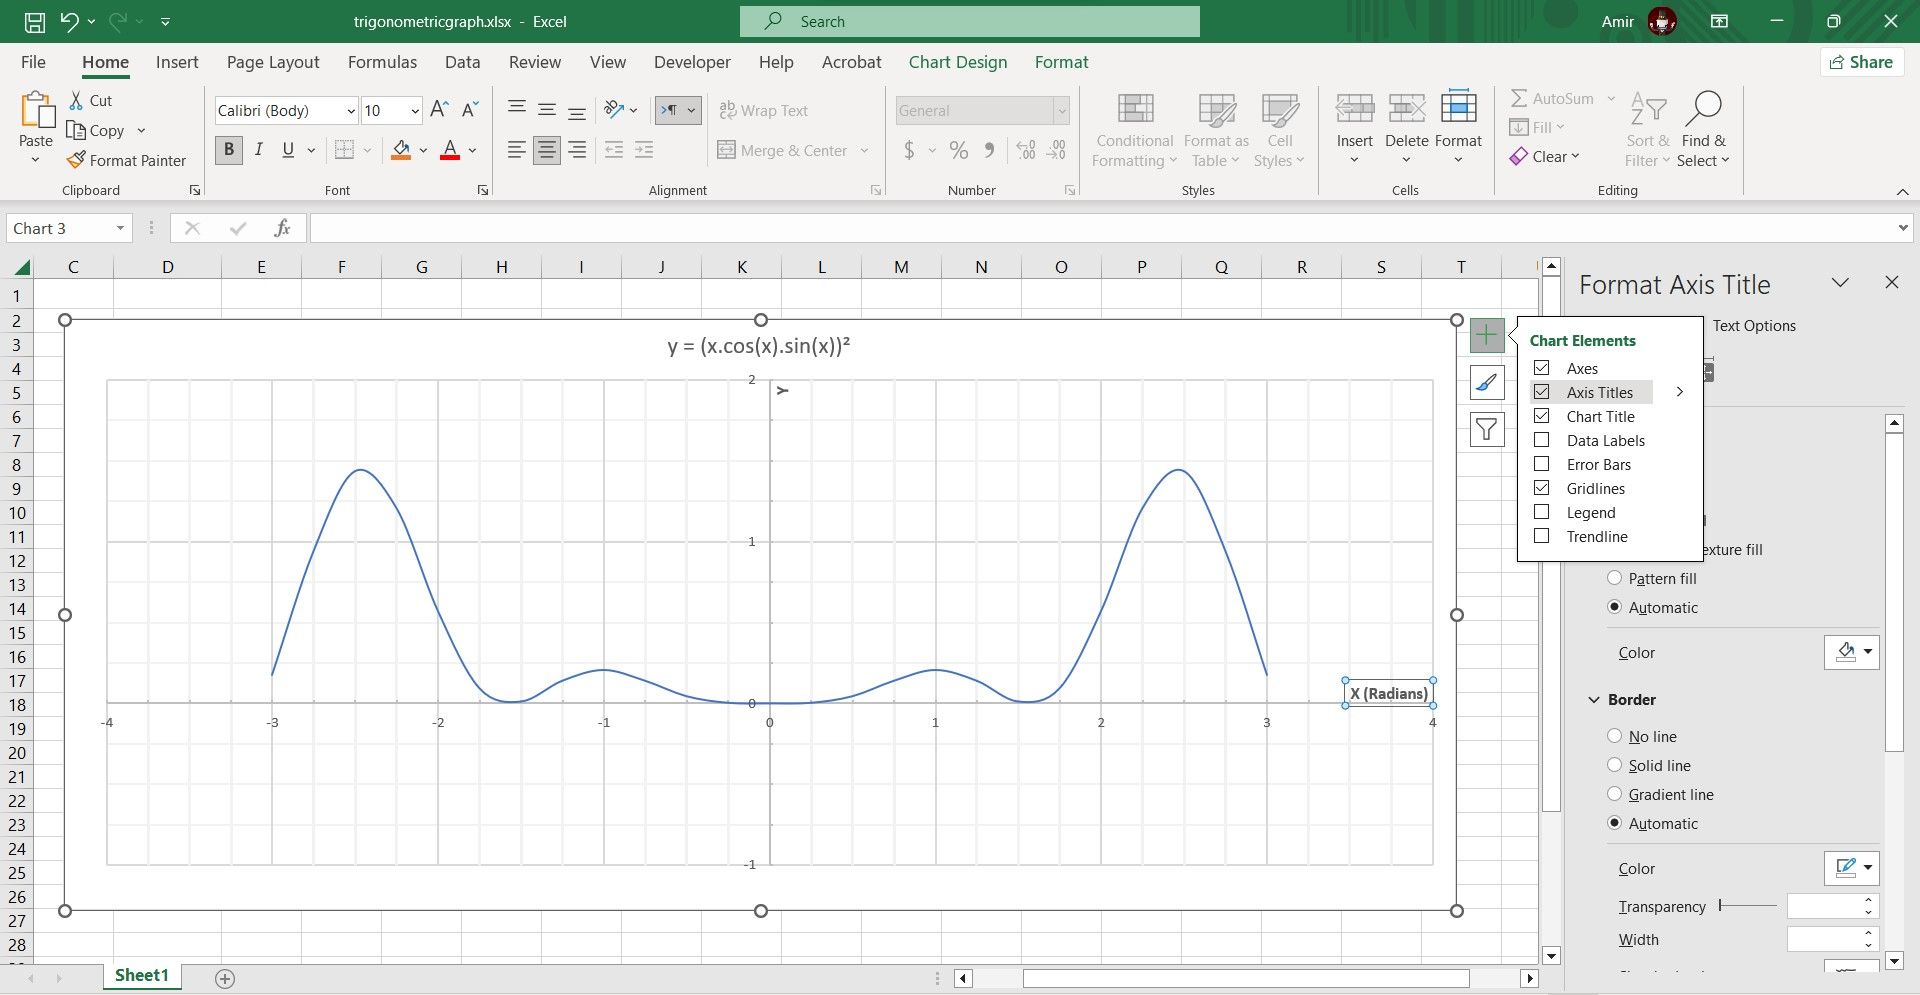
Task: Click Center align icon
Action: click(547, 150)
